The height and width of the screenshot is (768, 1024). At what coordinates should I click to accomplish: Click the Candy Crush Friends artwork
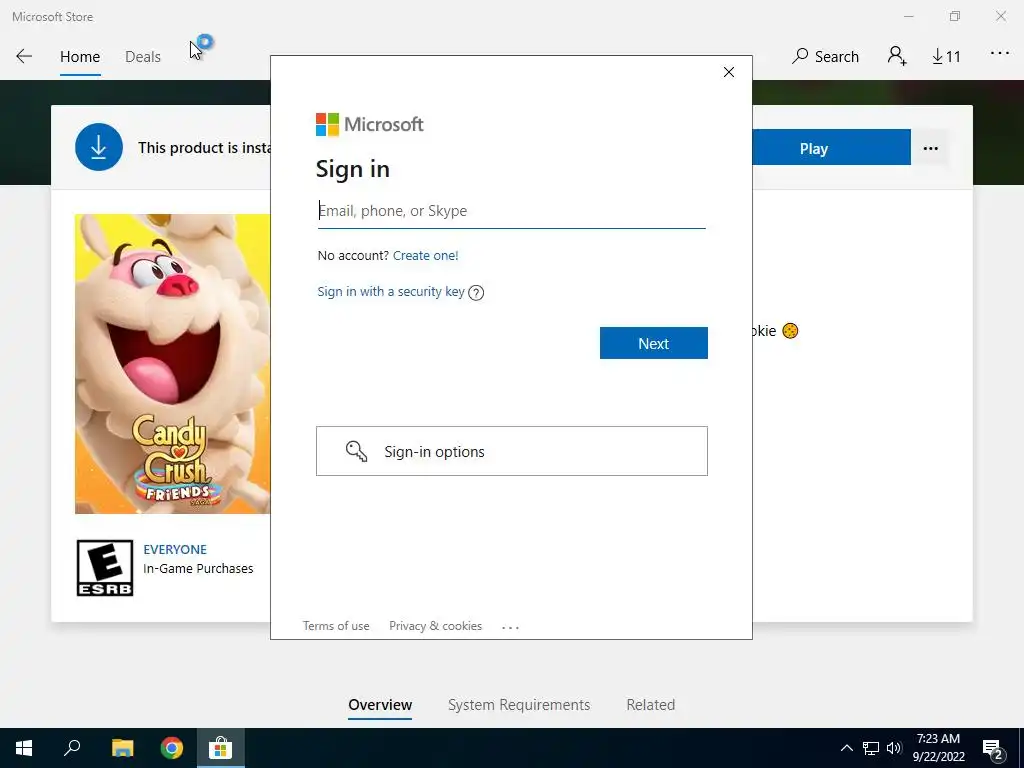click(x=172, y=364)
